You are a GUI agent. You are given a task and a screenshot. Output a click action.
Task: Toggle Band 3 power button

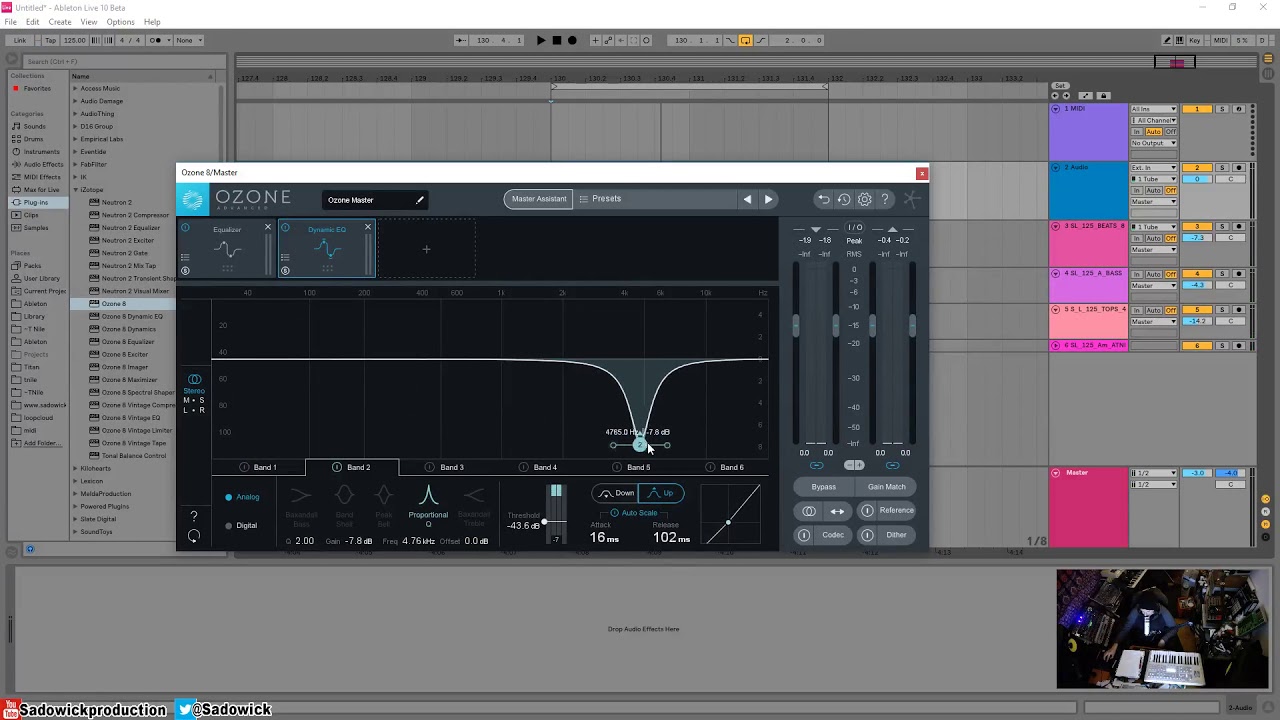[x=430, y=467]
